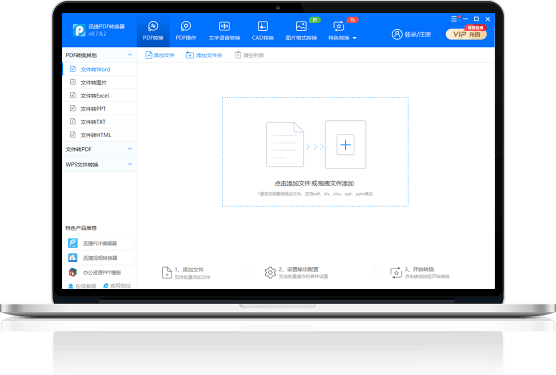556x375 pixels.
Task: Select the PDF转换 tab
Action: (153, 30)
